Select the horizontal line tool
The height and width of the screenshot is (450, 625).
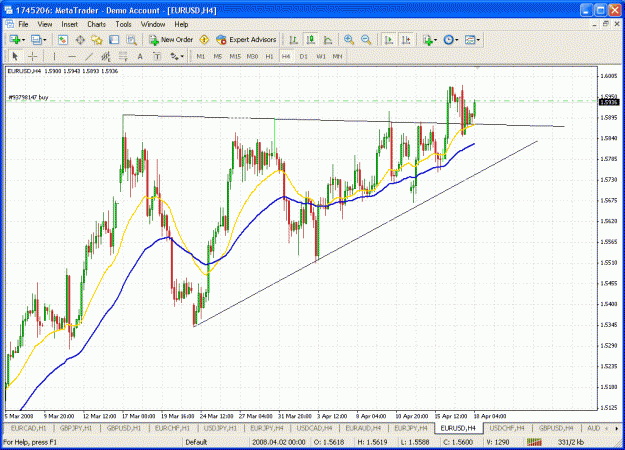[72, 57]
